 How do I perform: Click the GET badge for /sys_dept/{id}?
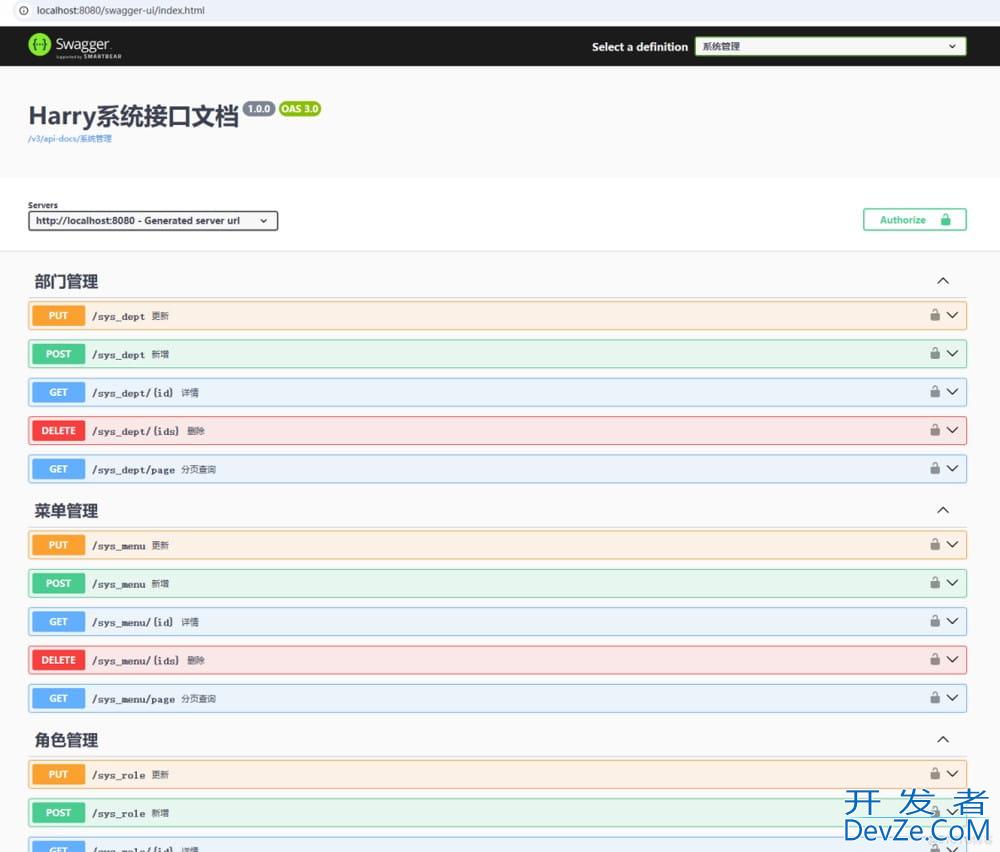click(x=58, y=392)
